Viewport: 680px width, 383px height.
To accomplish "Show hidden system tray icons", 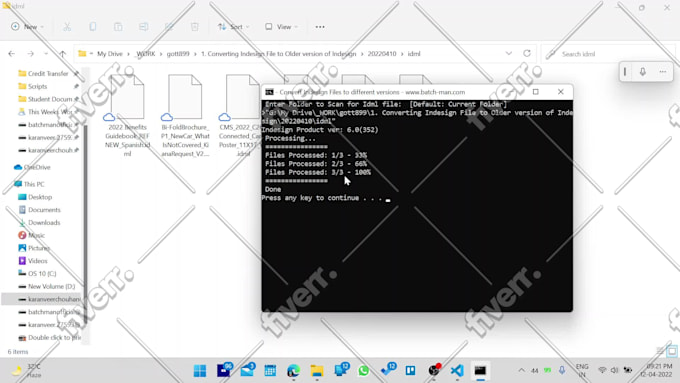I will click(521, 370).
